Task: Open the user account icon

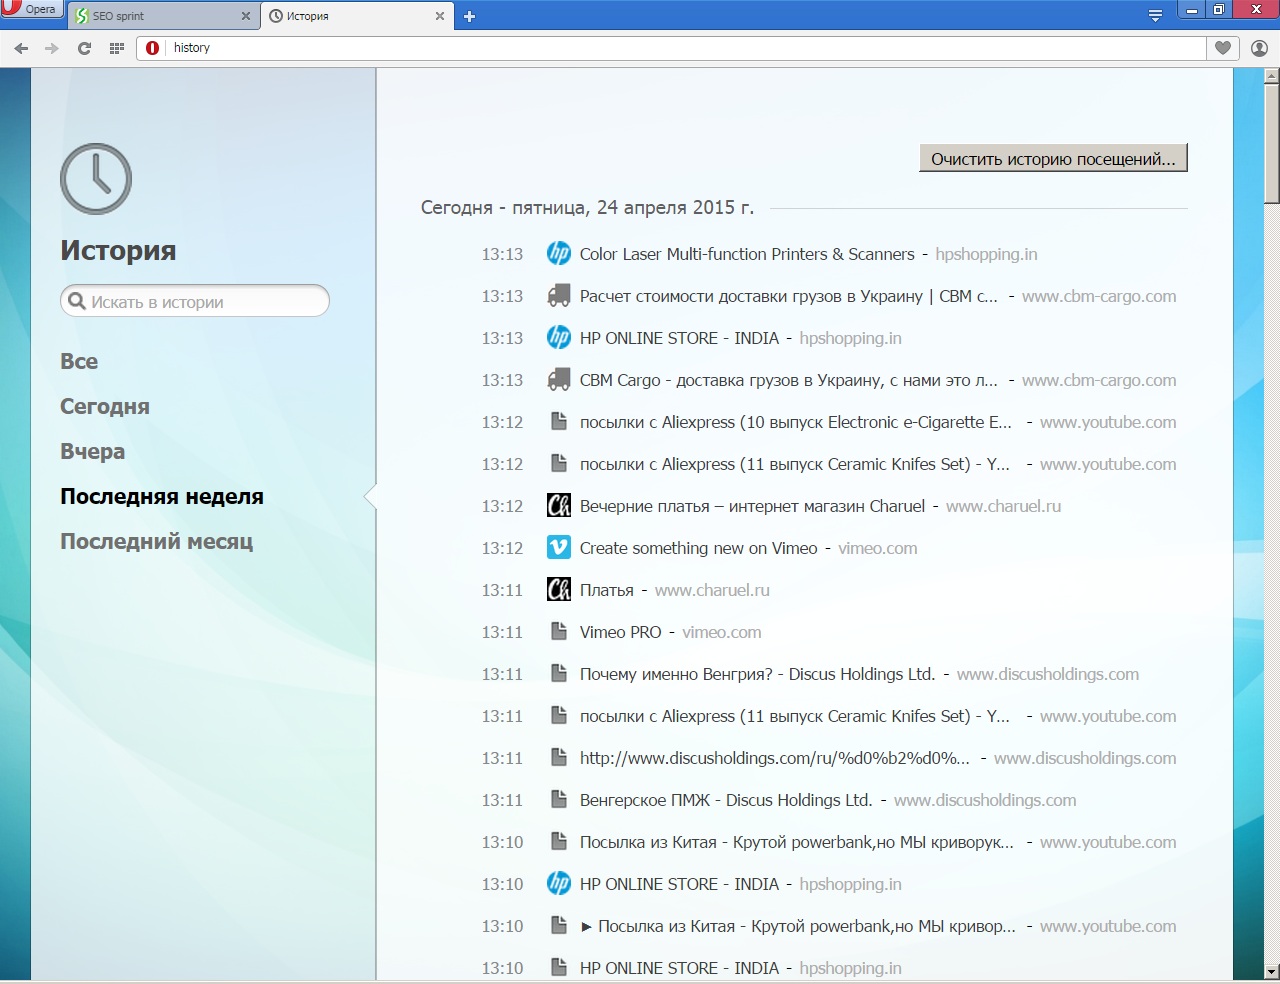Action: 1259,48
